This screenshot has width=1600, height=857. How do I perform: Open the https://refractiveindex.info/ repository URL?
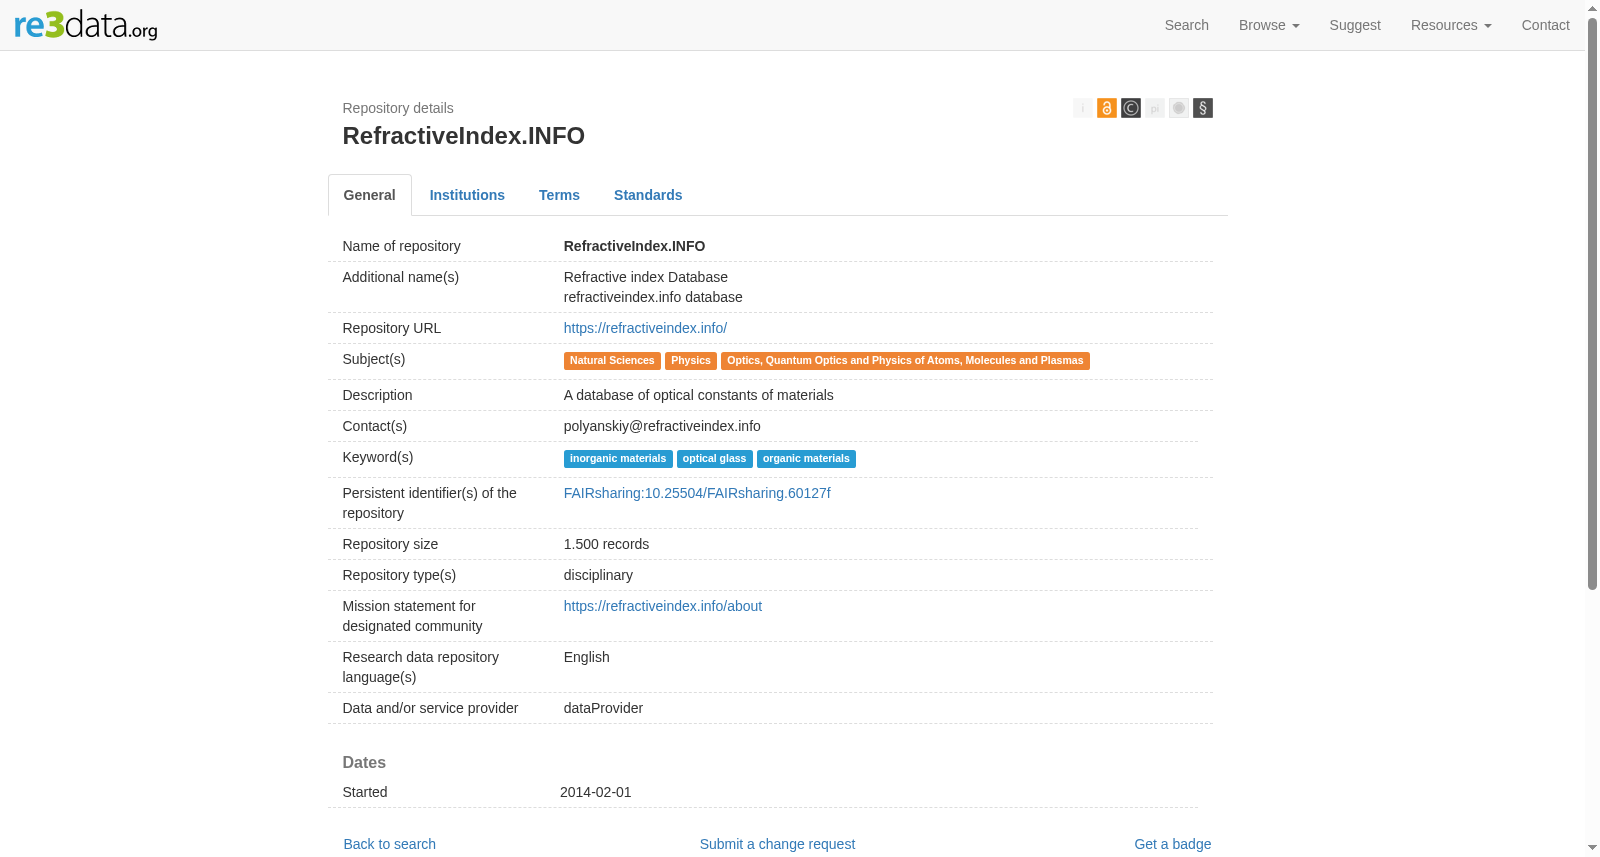click(645, 328)
